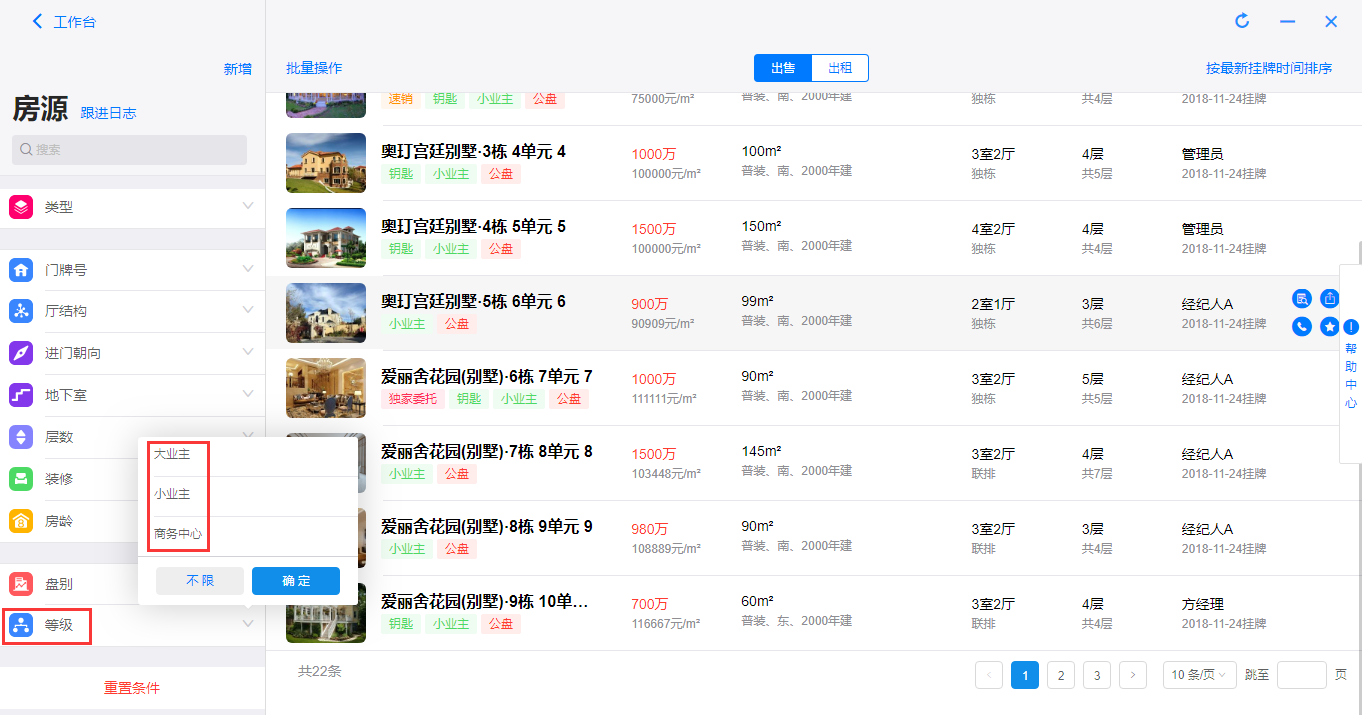Click 重置条件 to reset filters

click(x=132, y=688)
